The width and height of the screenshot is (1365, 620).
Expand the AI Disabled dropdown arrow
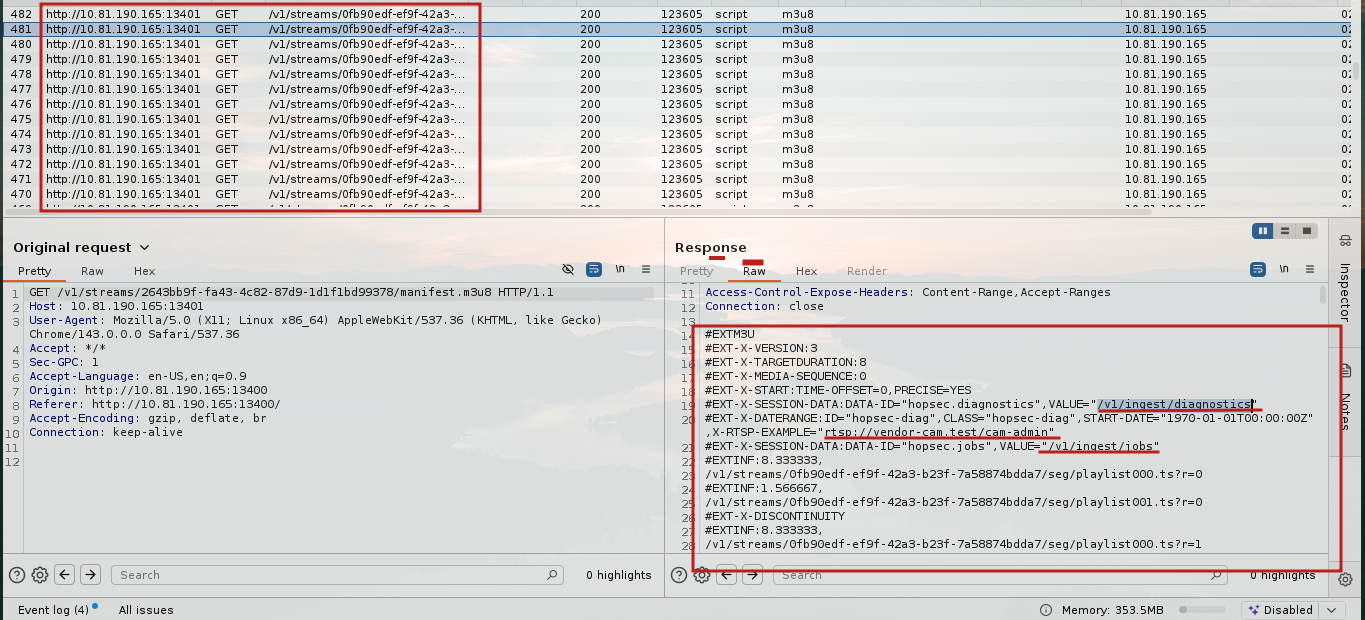pos(1331,610)
